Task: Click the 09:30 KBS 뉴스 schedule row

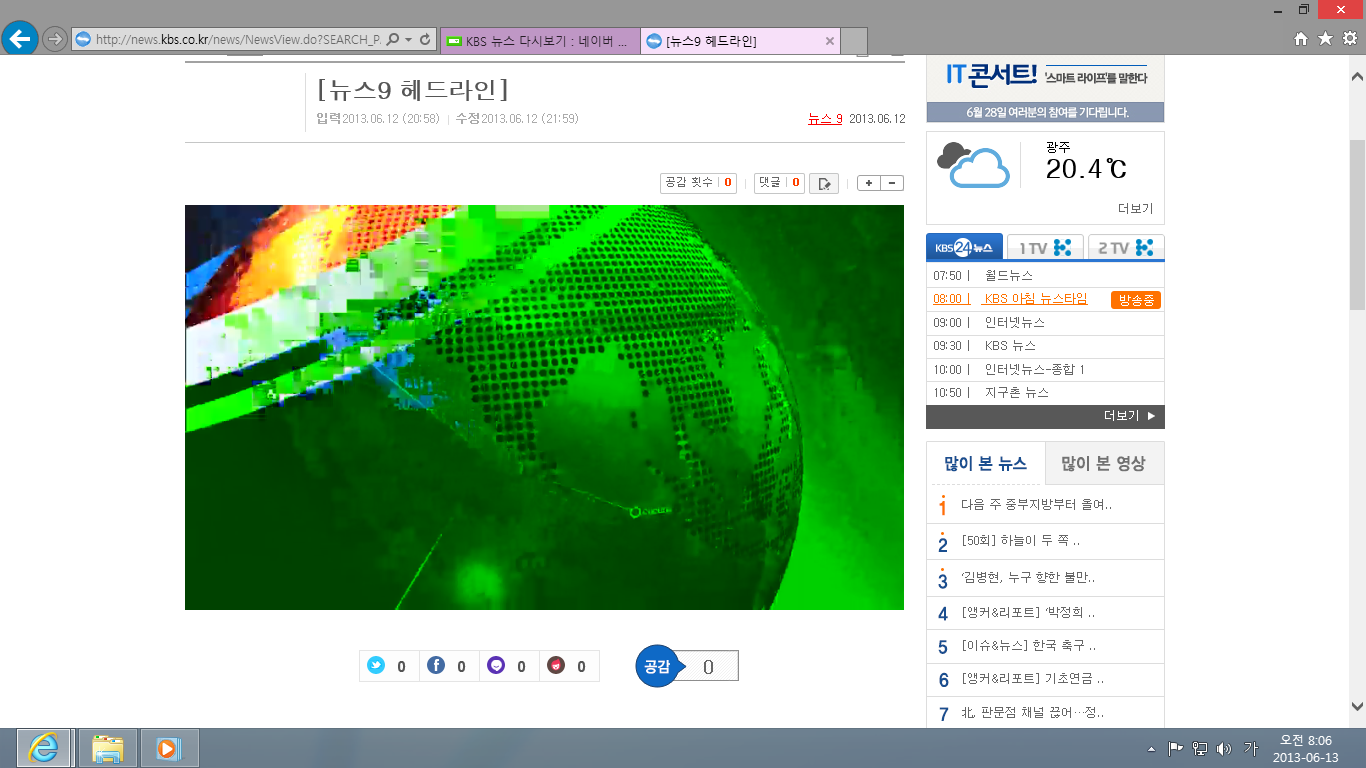Action: (1045, 346)
